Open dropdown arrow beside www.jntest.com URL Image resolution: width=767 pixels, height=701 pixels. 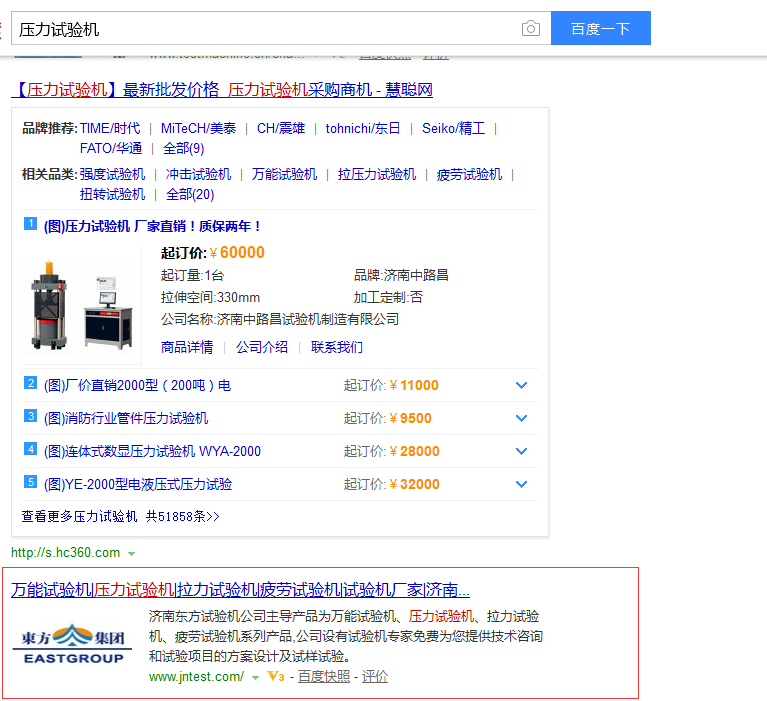[x=255, y=677]
